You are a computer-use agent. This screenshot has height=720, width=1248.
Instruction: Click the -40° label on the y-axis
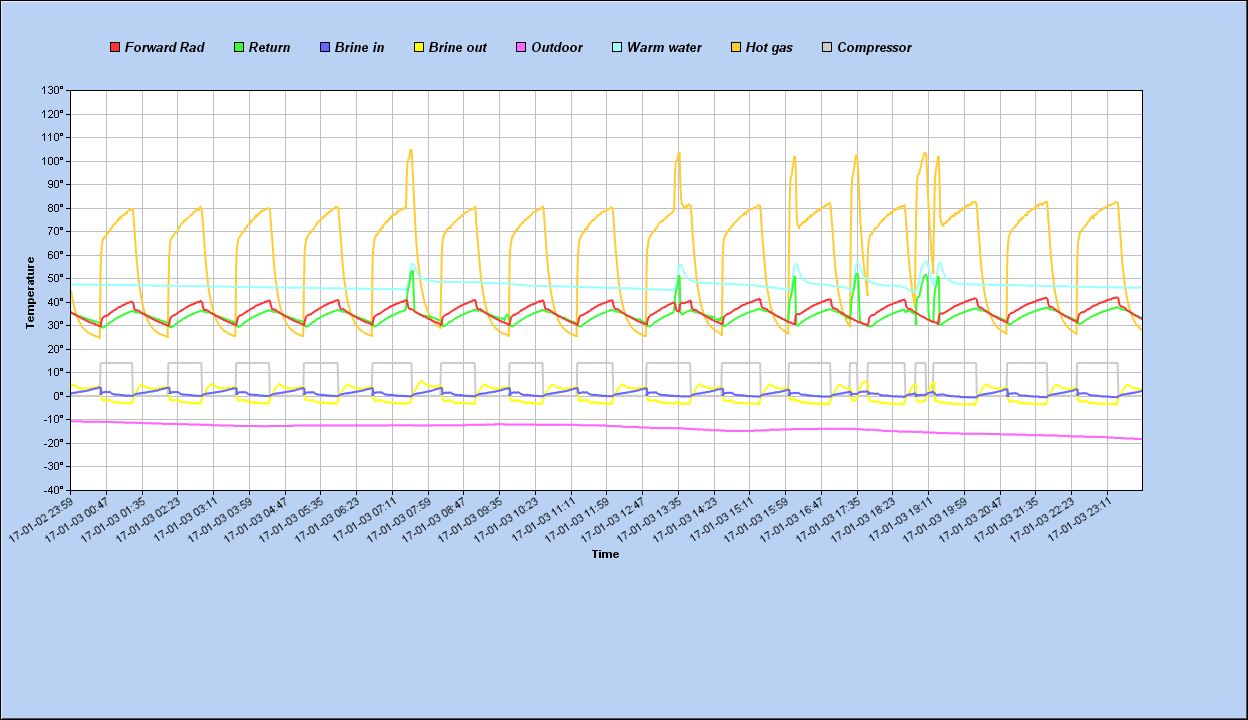click(x=52, y=490)
